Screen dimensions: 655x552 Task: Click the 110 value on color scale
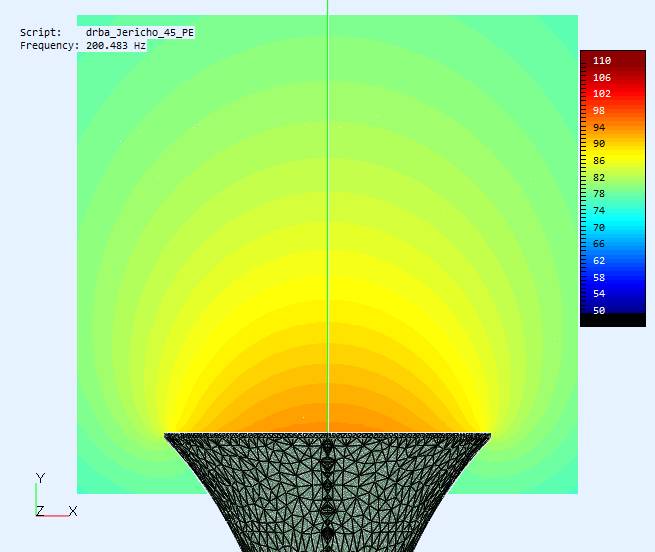point(602,61)
